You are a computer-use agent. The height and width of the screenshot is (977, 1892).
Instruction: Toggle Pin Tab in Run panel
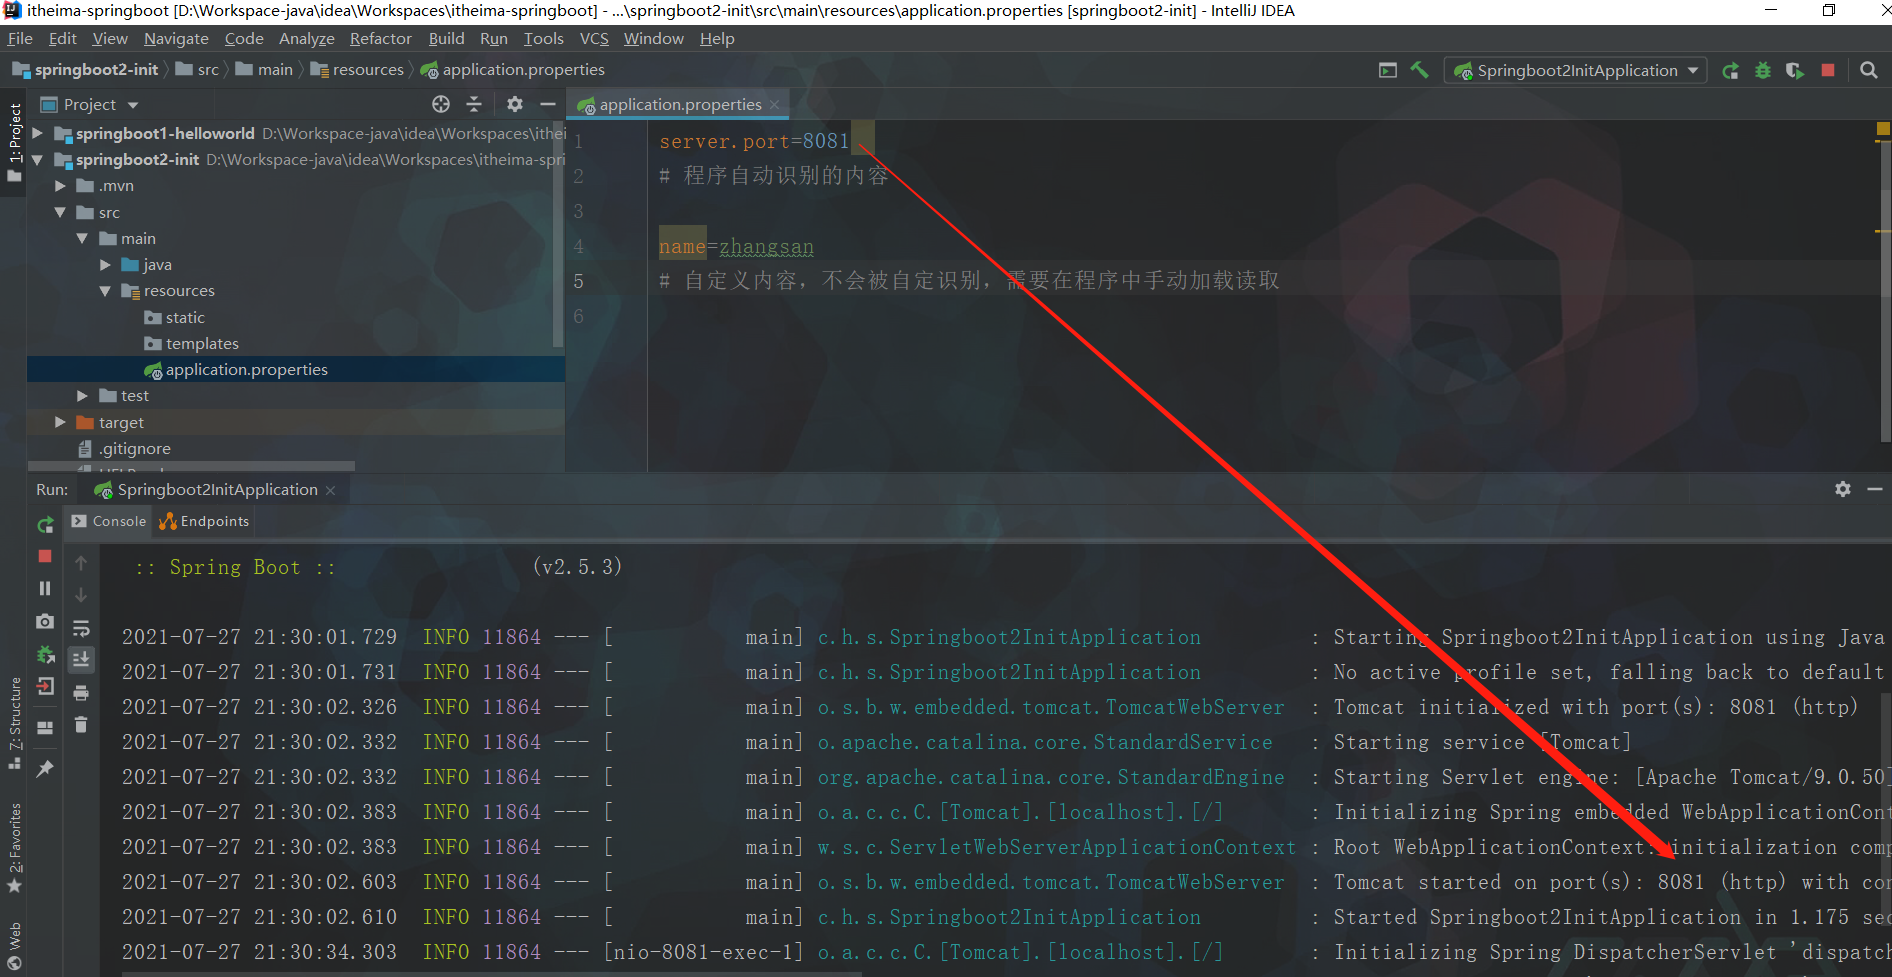[x=45, y=768]
